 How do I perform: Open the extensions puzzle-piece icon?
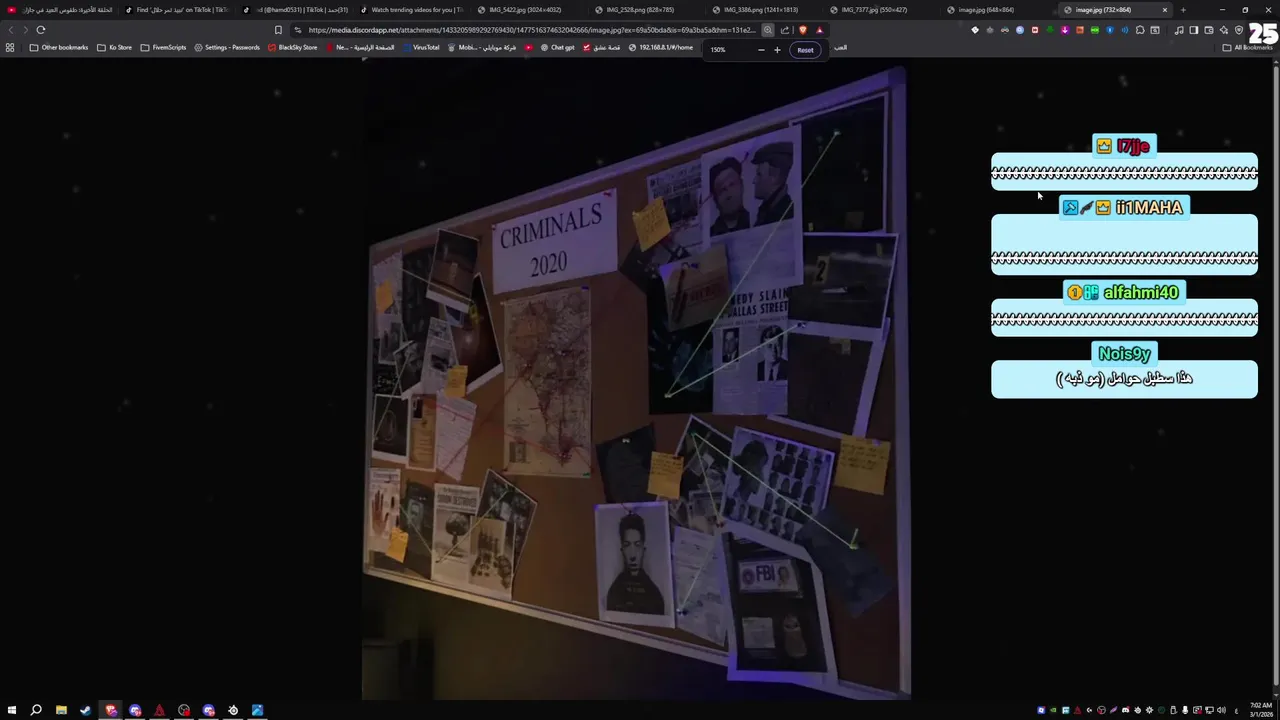(1140, 30)
